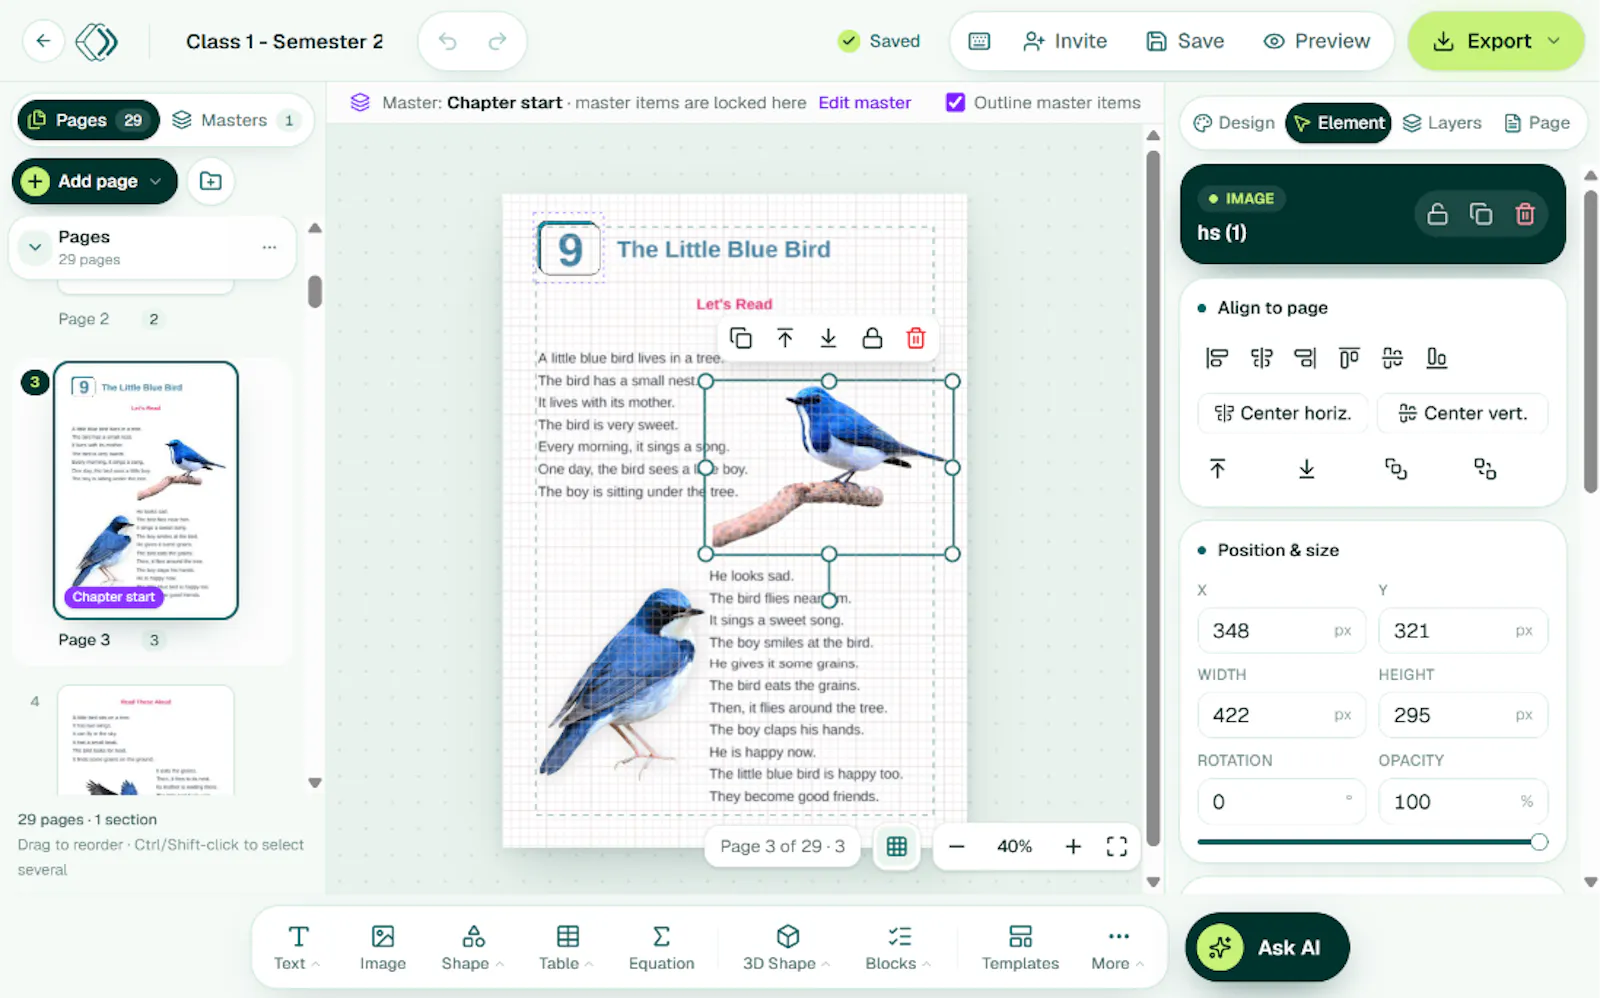Fit page to screen icon

(x=1117, y=847)
